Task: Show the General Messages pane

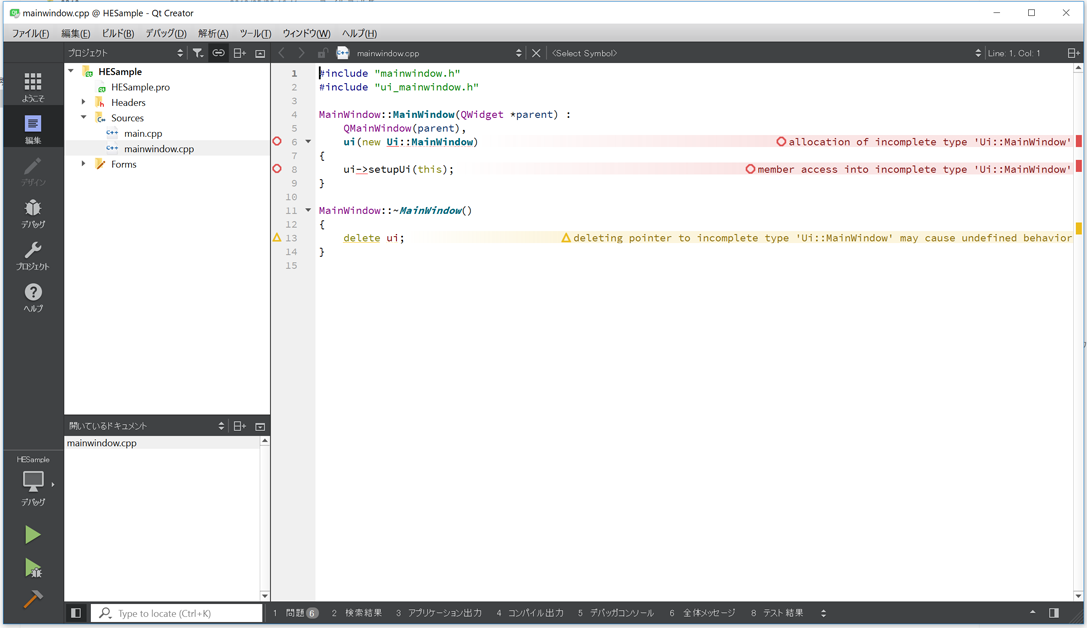Action: click(x=702, y=613)
